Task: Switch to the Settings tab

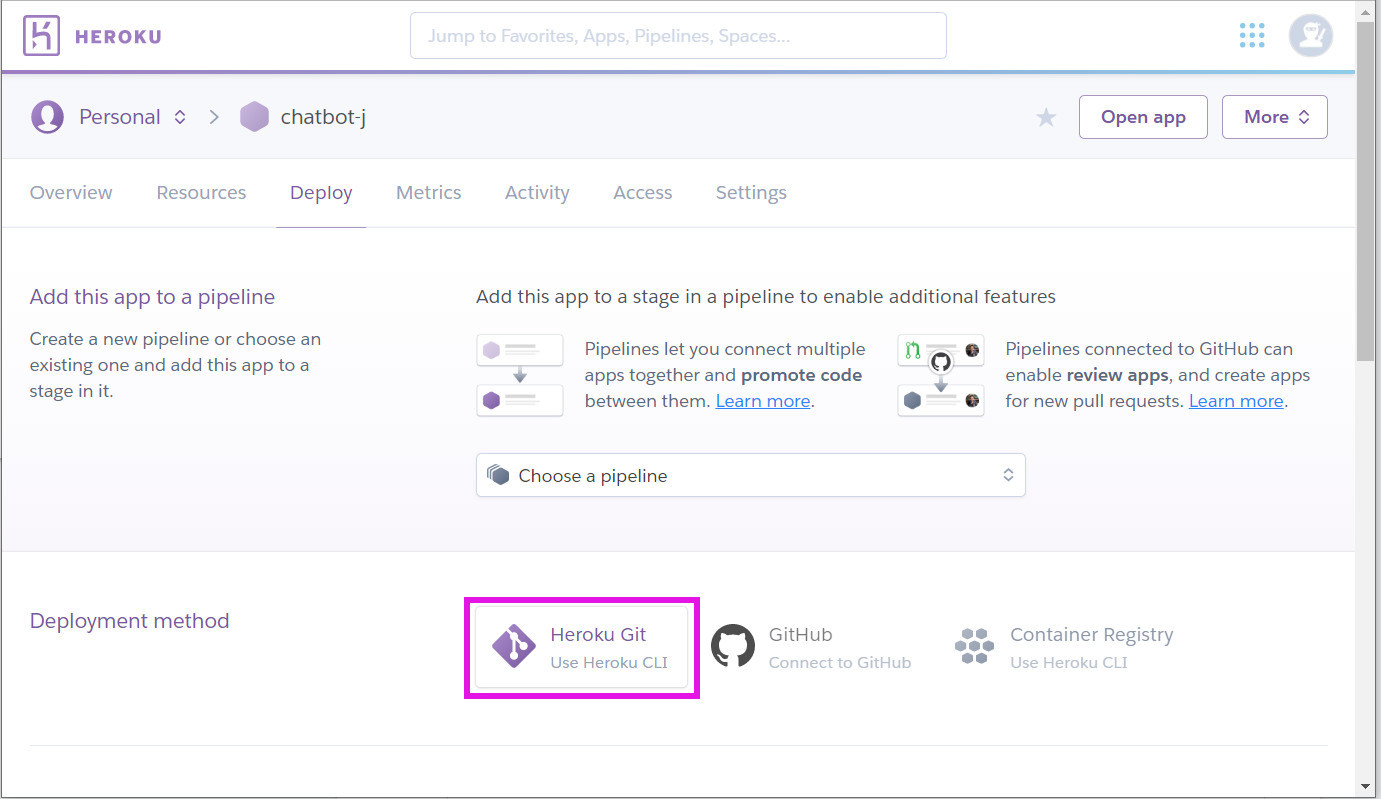Action: pos(750,193)
